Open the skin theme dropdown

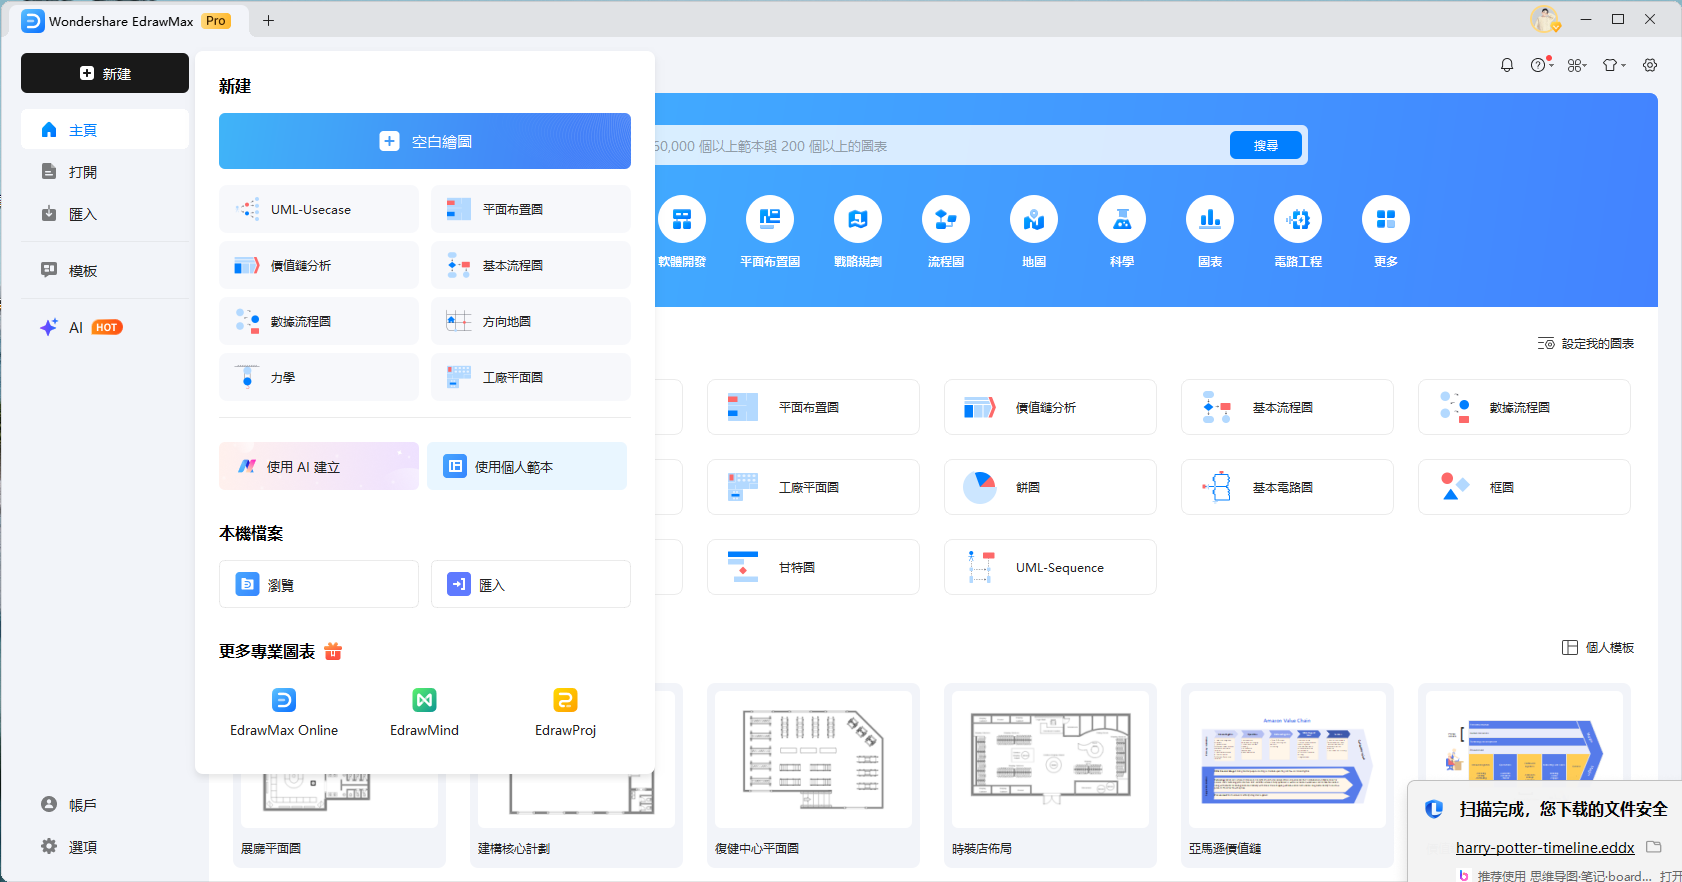pos(1614,65)
